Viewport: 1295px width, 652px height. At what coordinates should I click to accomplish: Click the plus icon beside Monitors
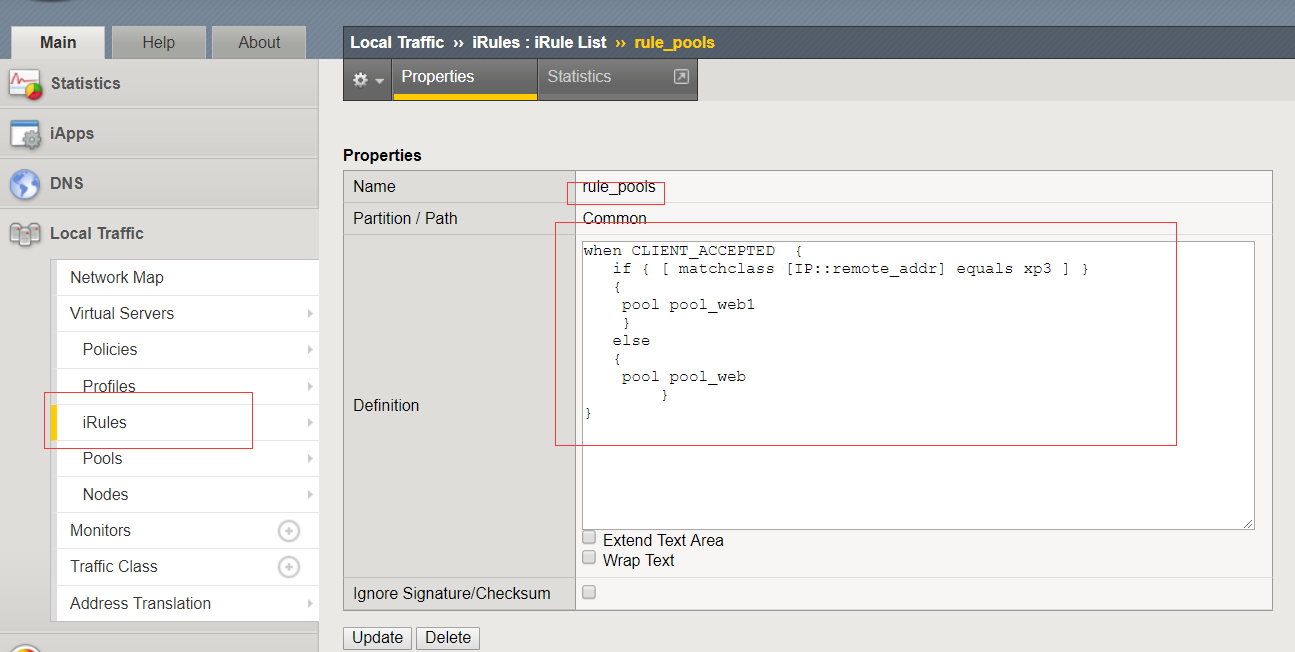tap(289, 531)
